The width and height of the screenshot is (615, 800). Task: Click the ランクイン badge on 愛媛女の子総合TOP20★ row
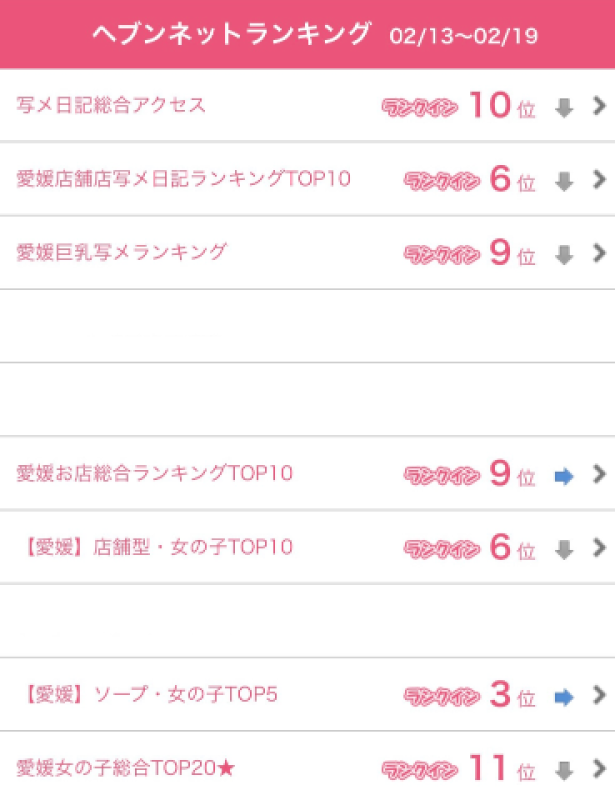pos(420,770)
